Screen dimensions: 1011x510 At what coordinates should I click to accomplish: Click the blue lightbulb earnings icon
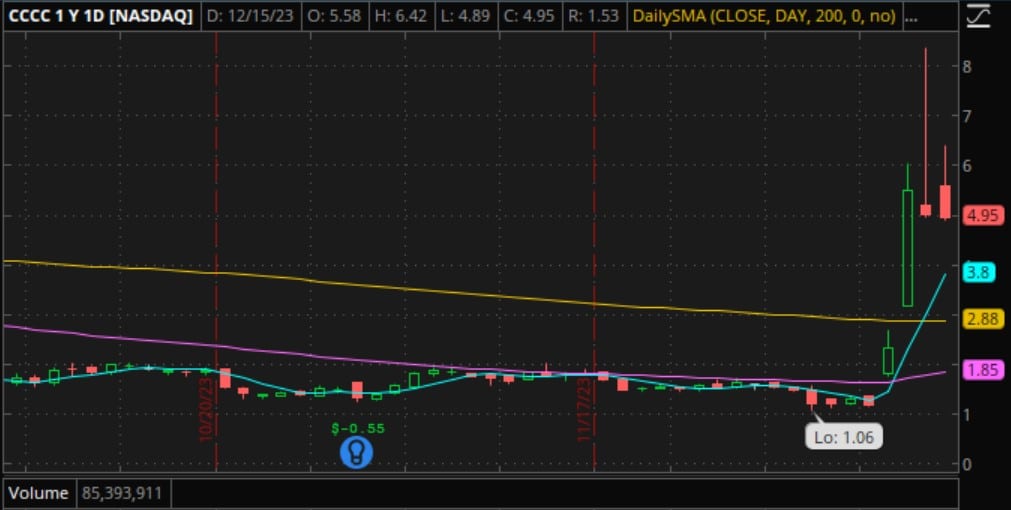click(x=356, y=452)
